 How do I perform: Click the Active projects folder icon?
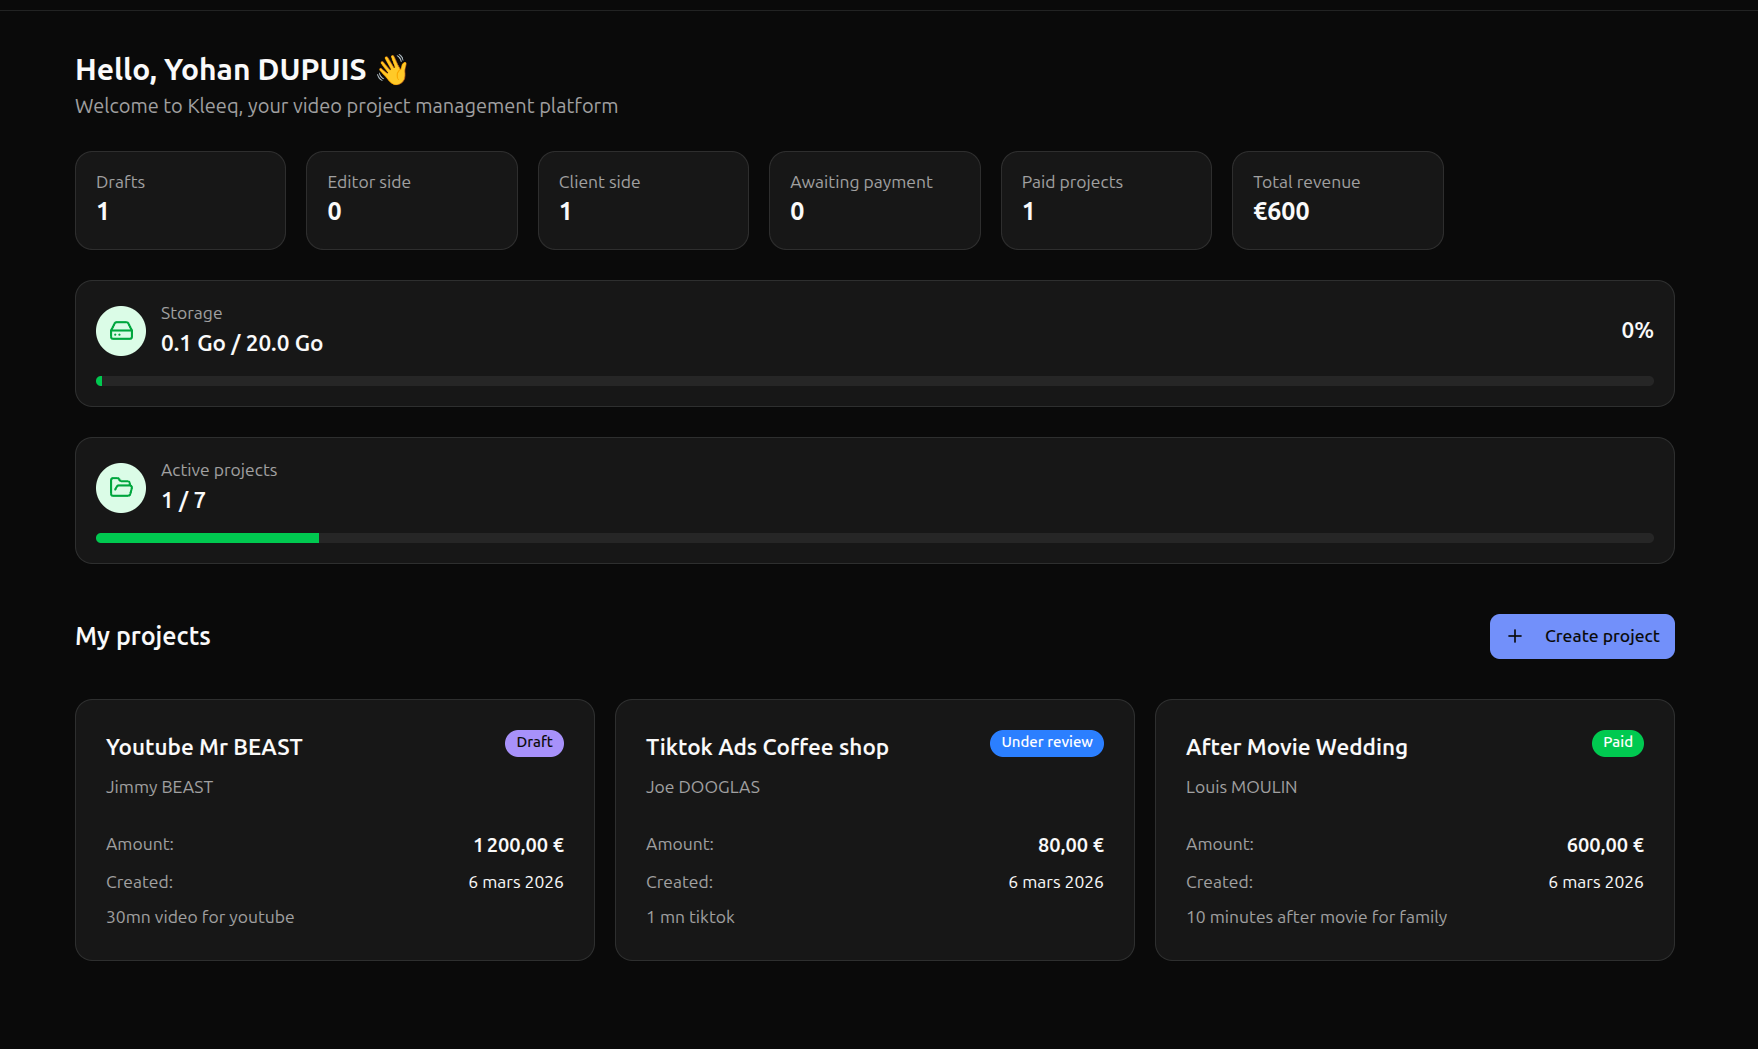point(120,487)
